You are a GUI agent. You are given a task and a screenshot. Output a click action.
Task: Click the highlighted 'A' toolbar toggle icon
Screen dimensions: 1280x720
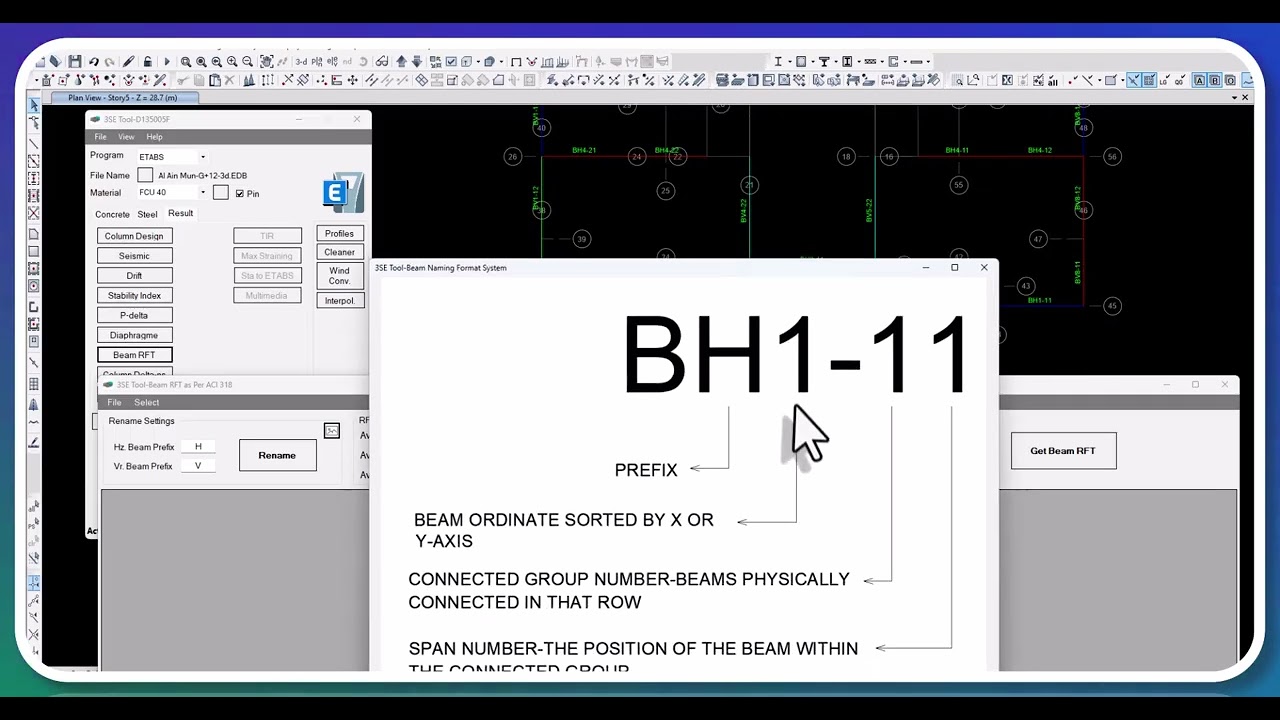pos(1199,80)
